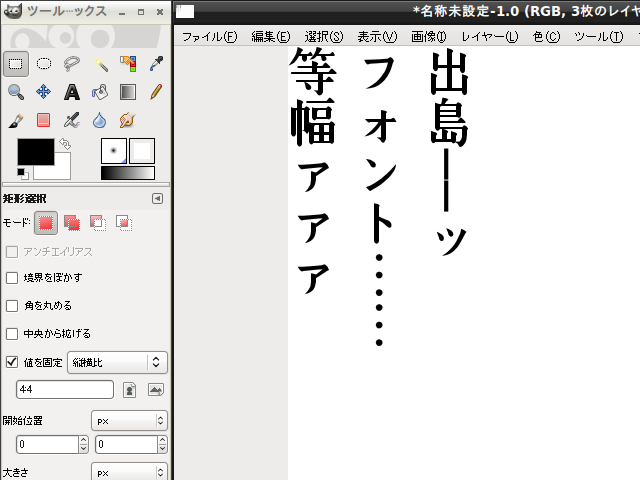Choose the Bucket Fill tool
The image size is (640, 480).
[x=100, y=92]
